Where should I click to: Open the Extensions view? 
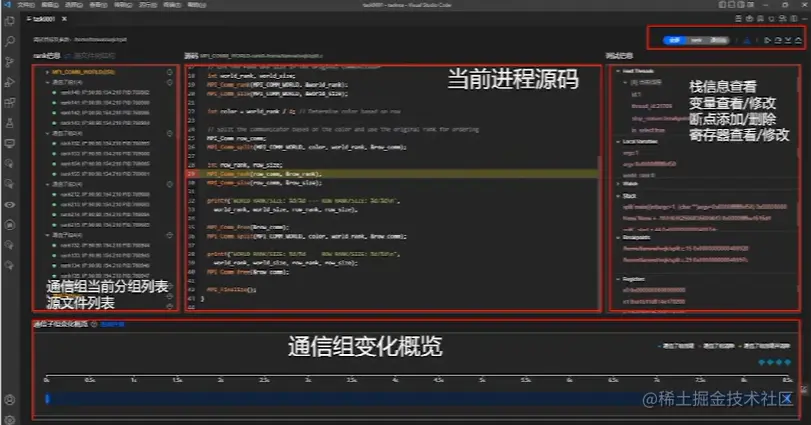click(x=9, y=102)
